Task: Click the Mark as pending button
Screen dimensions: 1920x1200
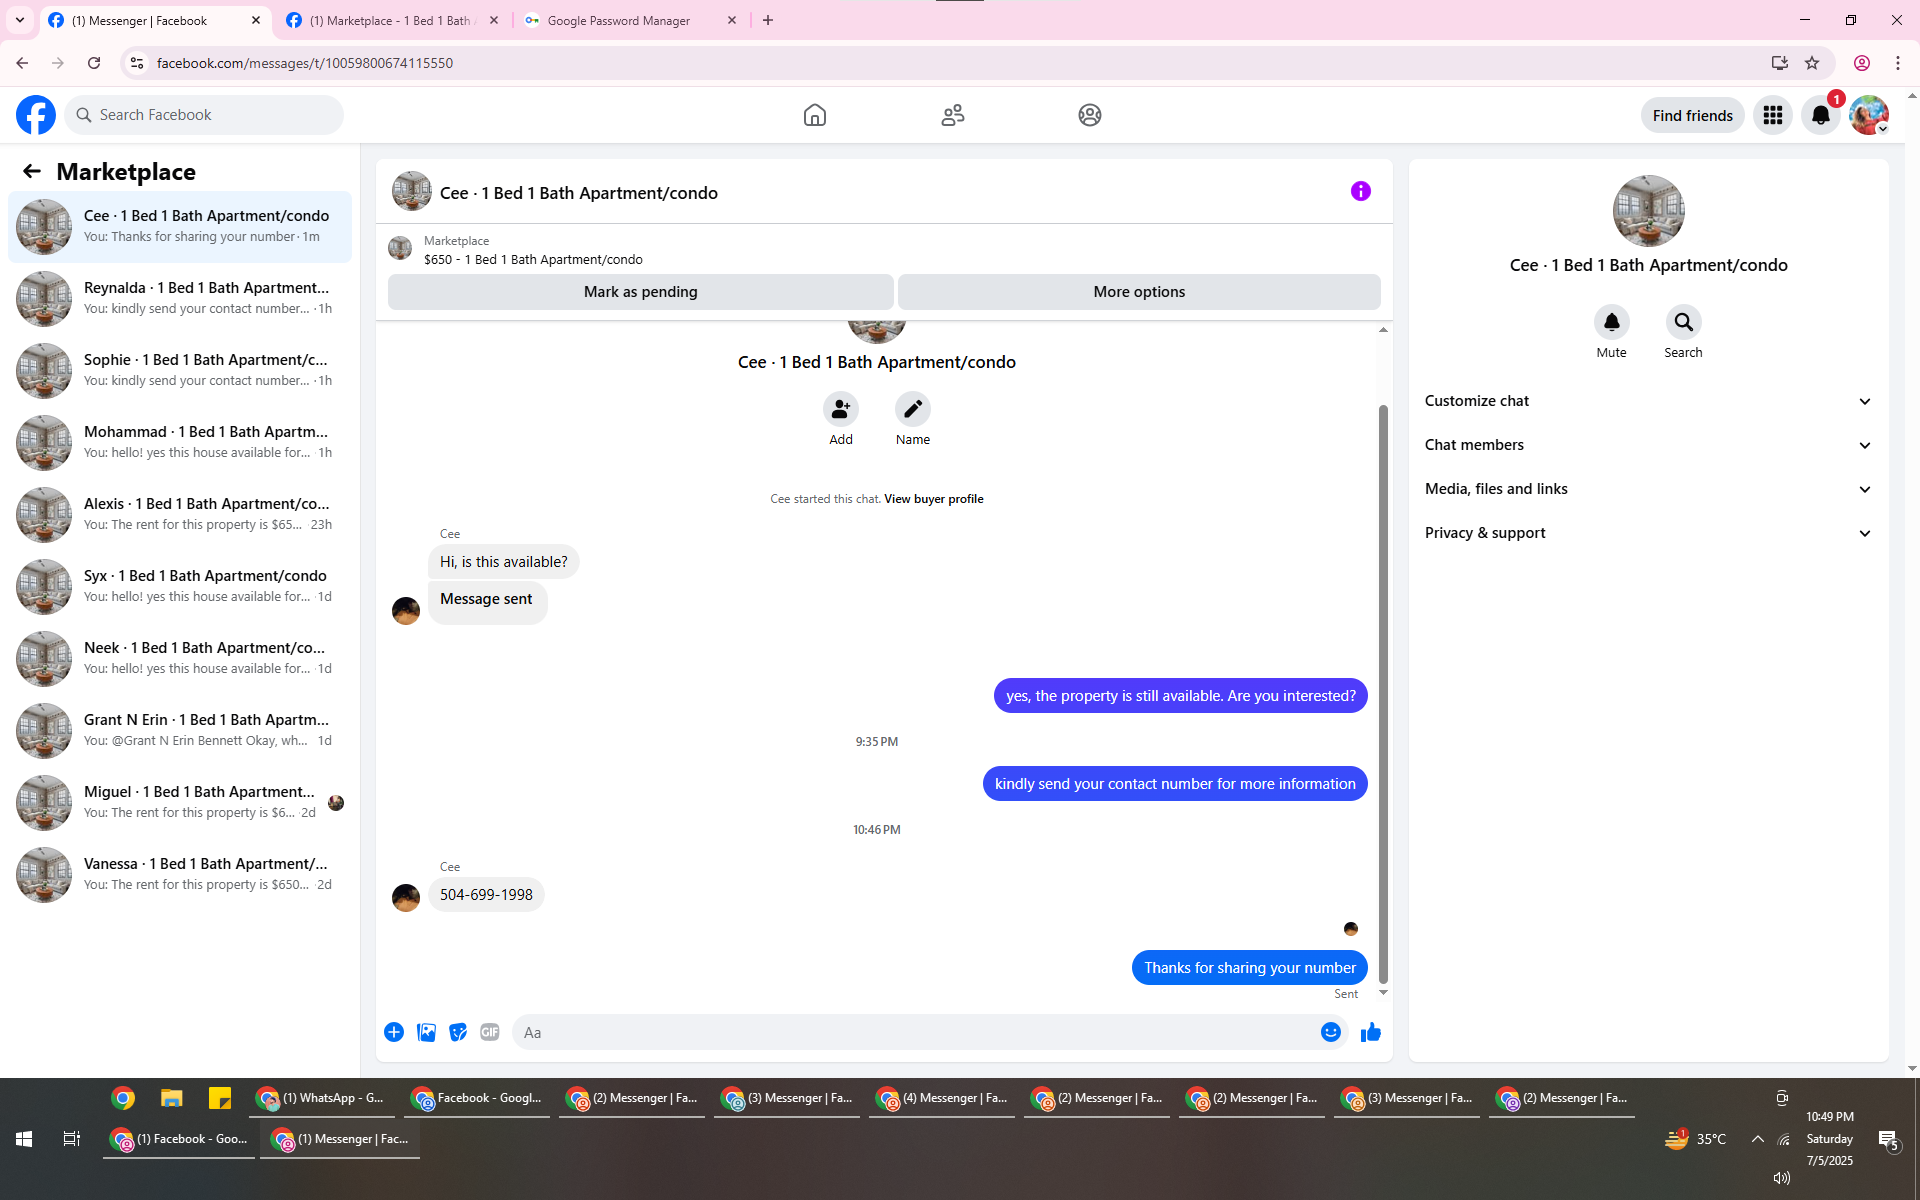Action: coord(640,292)
